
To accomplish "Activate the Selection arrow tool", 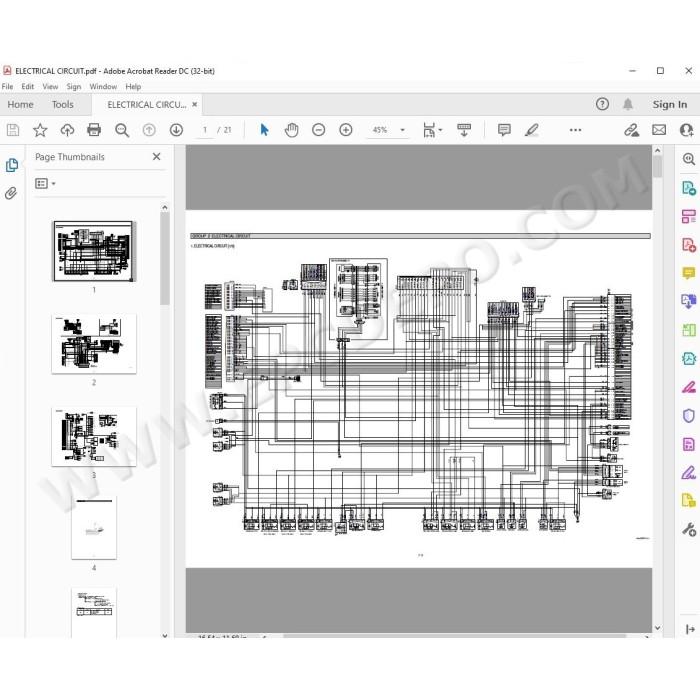I will click(x=264, y=130).
